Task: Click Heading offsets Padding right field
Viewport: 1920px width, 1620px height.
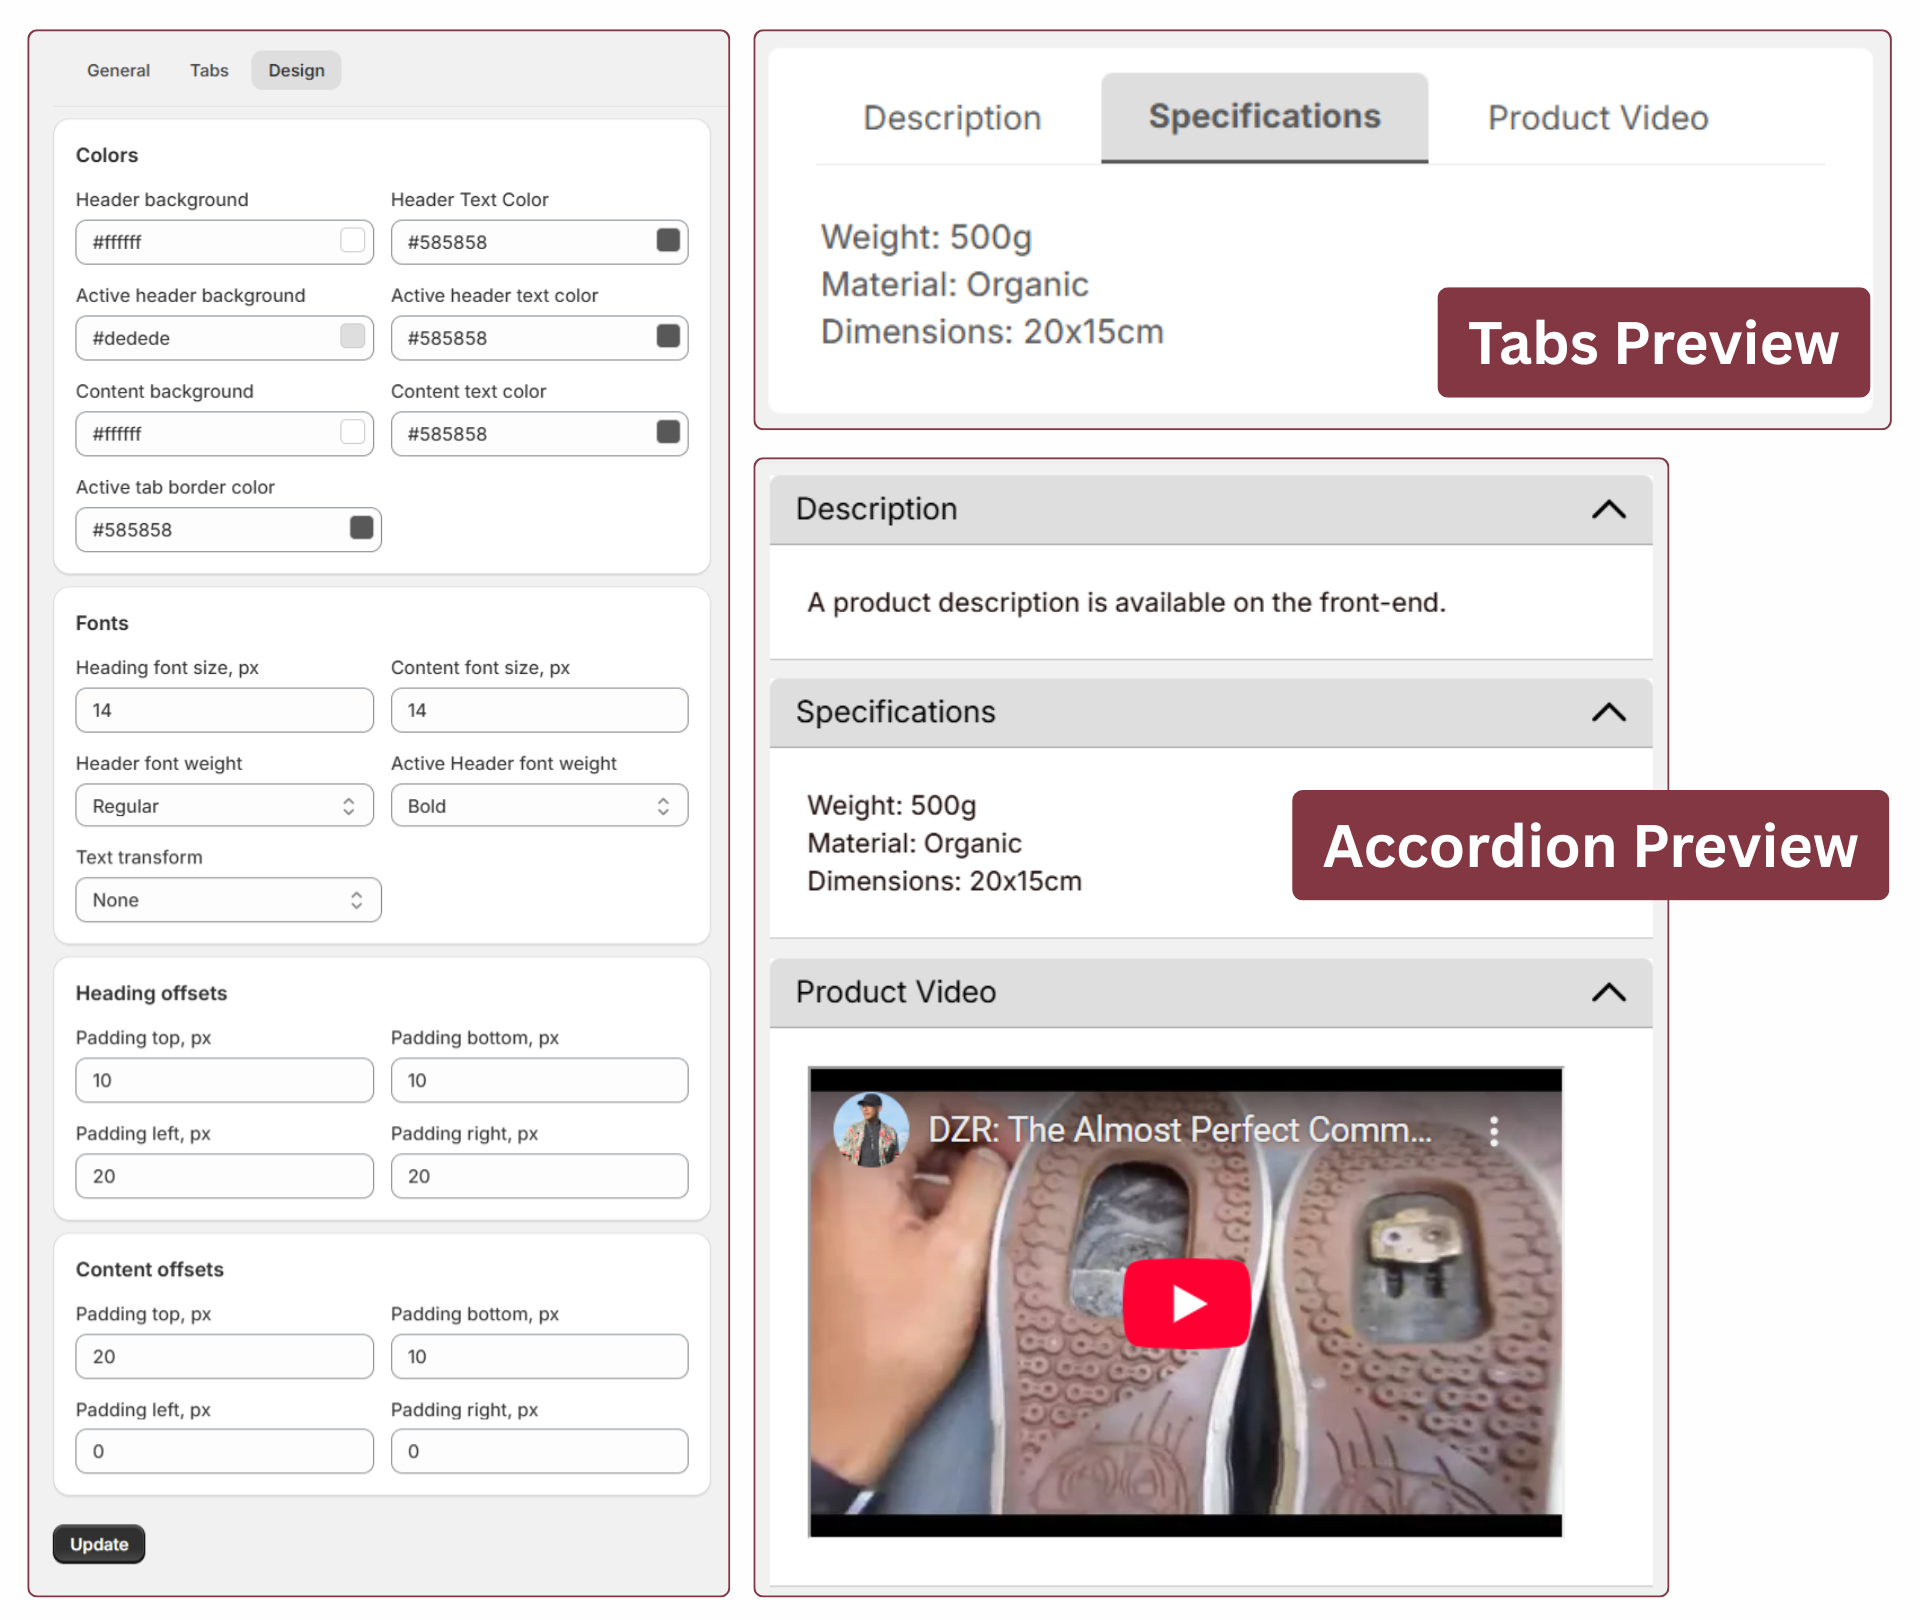Action: (539, 1176)
